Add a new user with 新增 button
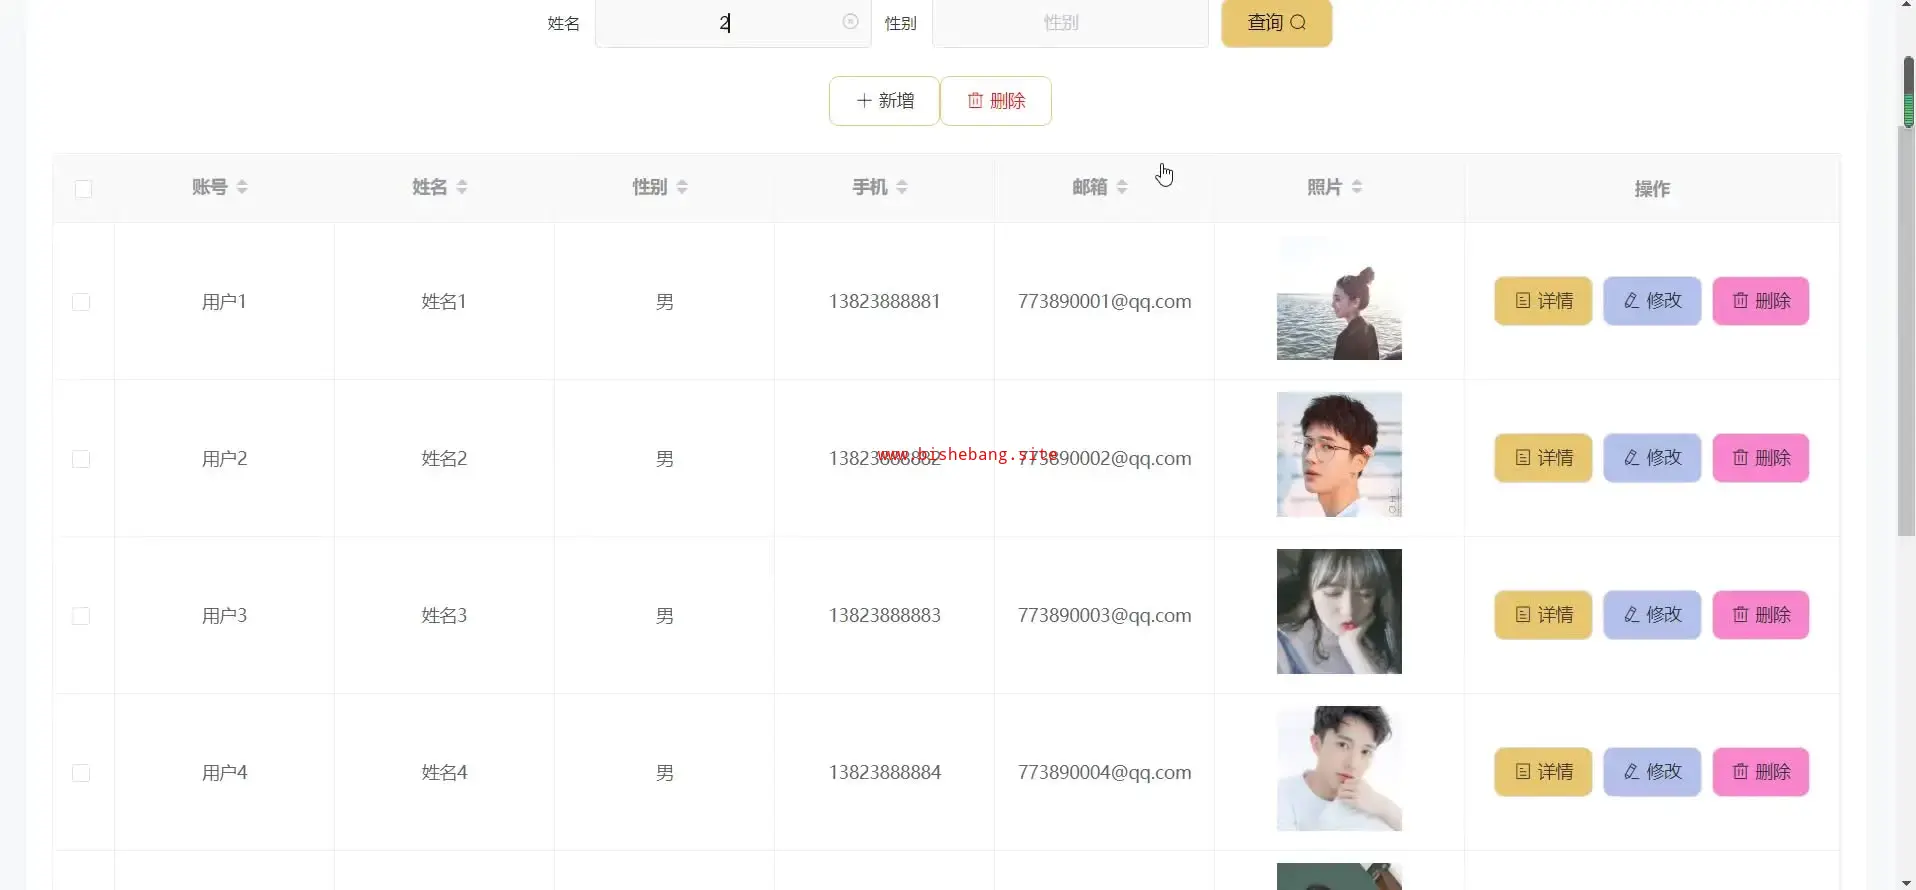 (x=884, y=101)
